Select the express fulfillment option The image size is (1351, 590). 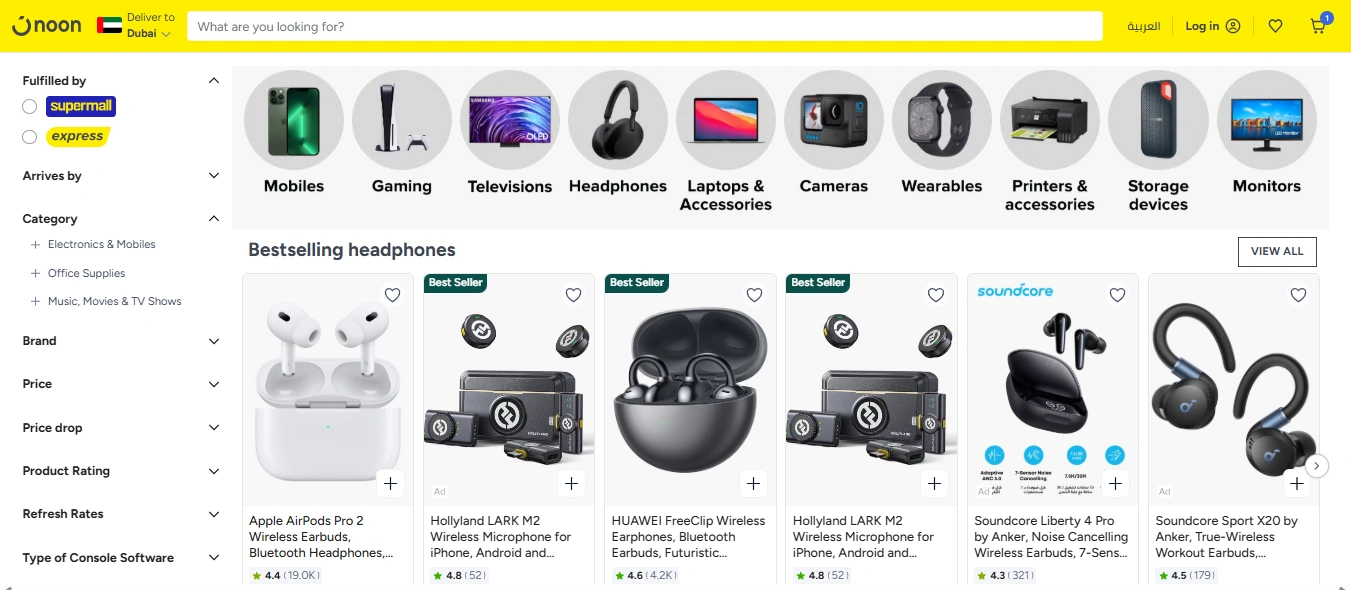[x=30, y=136]
